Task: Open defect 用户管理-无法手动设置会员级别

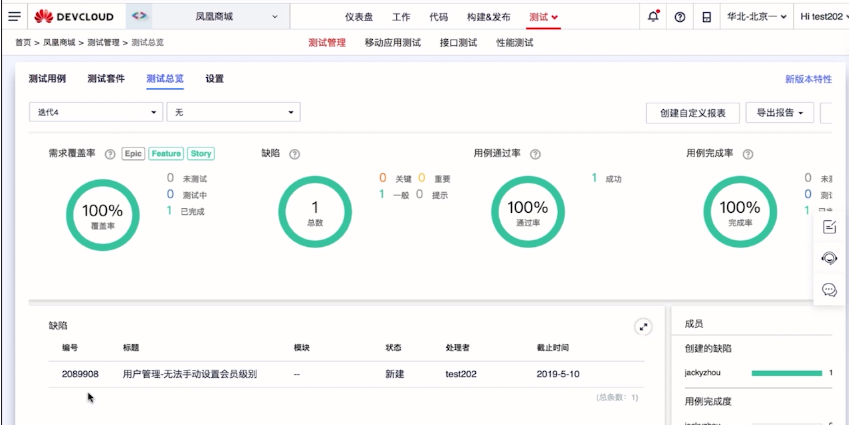Action: 190,374
